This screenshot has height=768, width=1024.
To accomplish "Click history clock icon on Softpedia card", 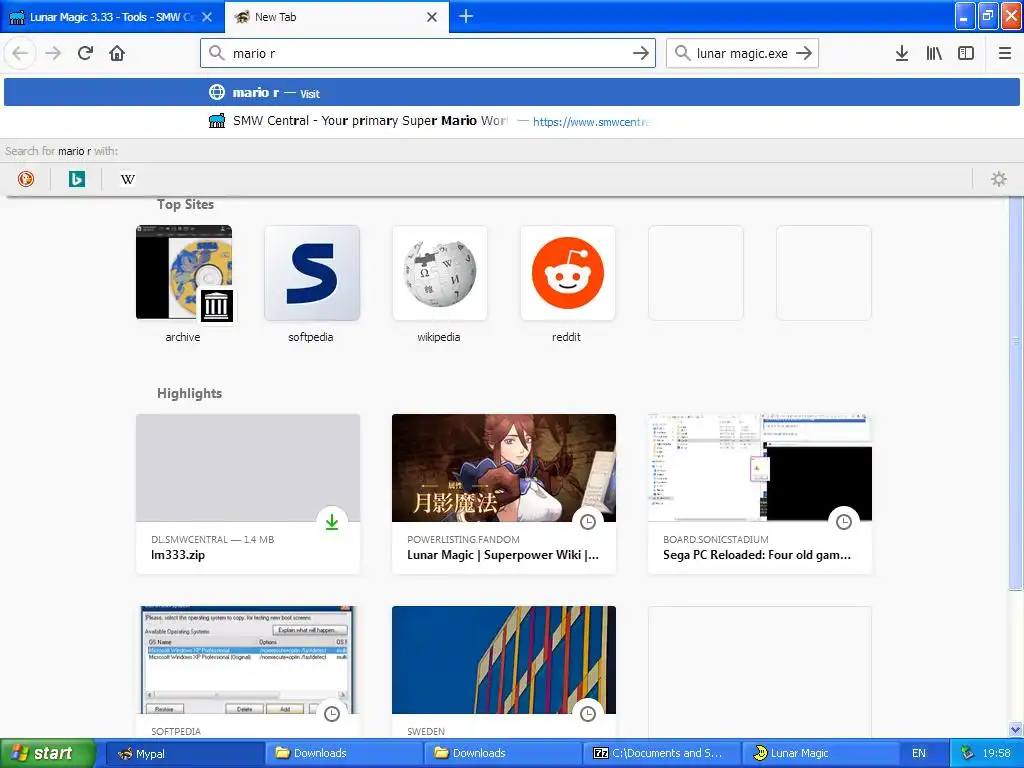I will click(332, 714).
